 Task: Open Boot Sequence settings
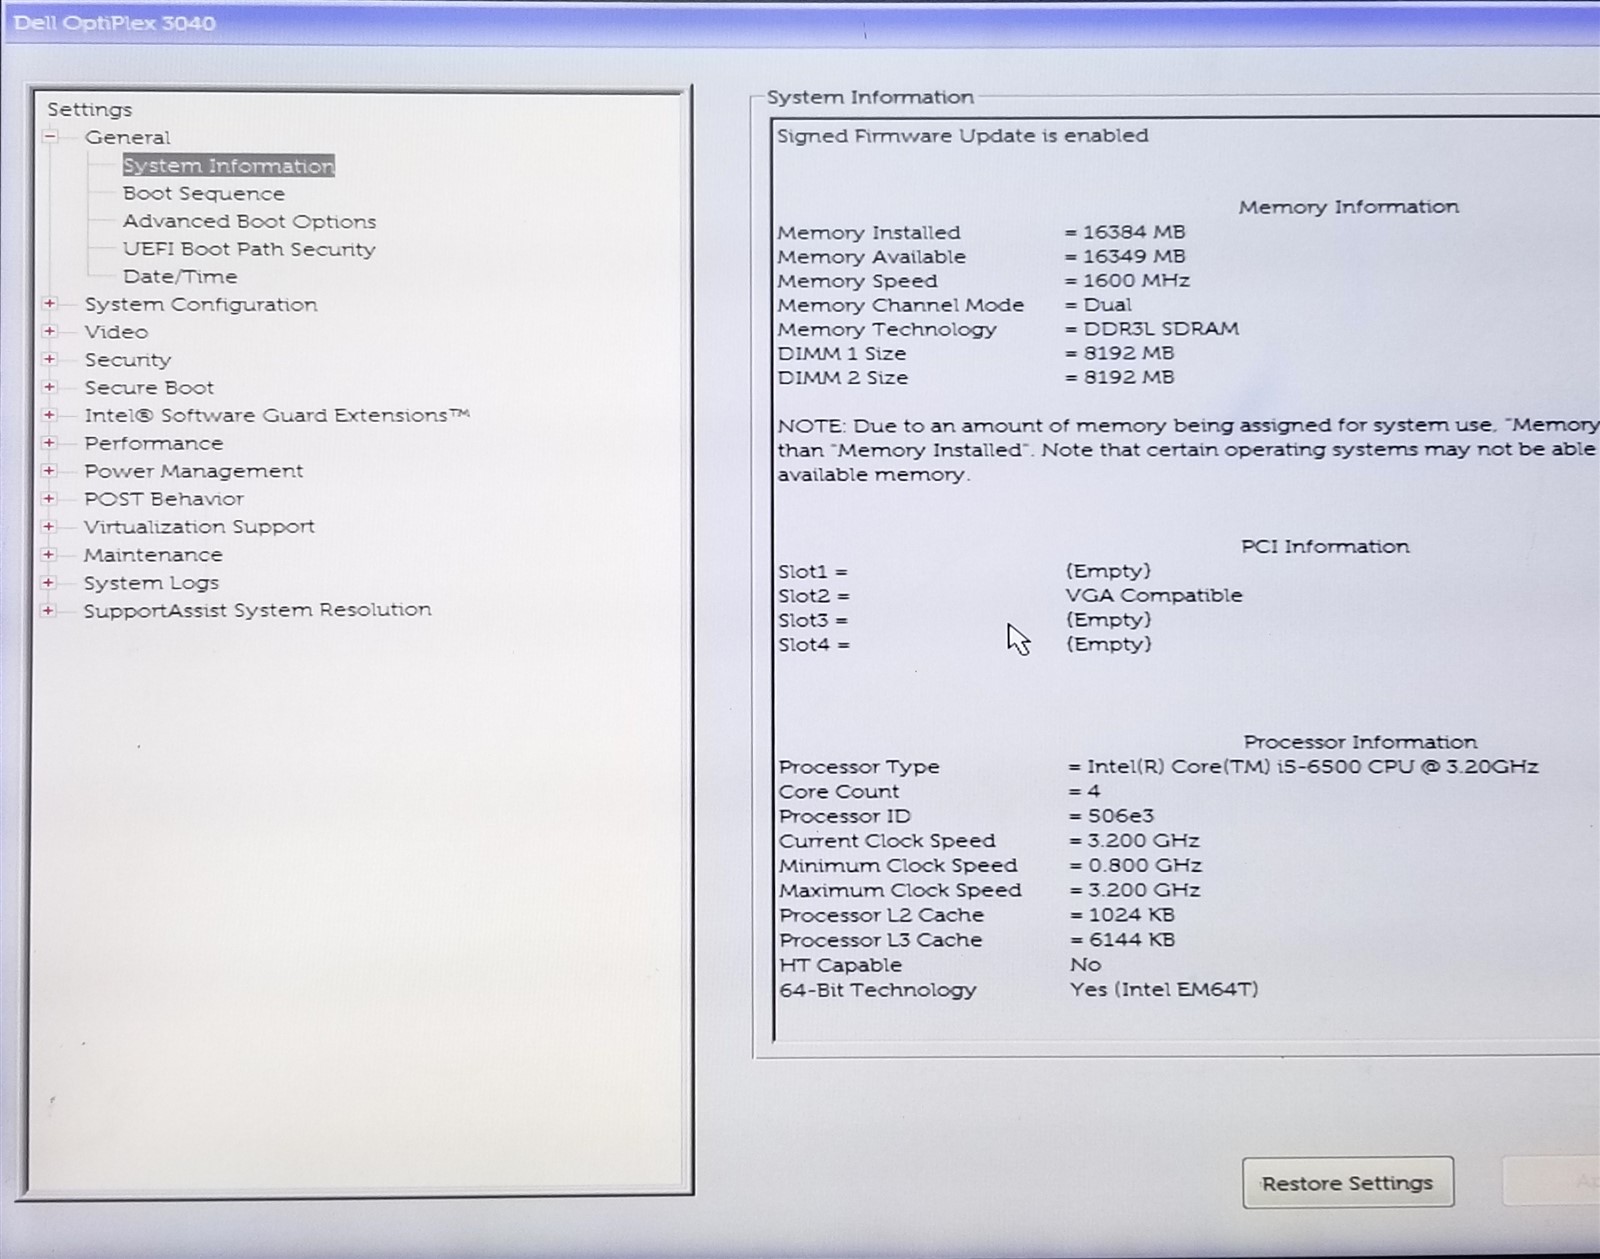[x=203, y=193]
